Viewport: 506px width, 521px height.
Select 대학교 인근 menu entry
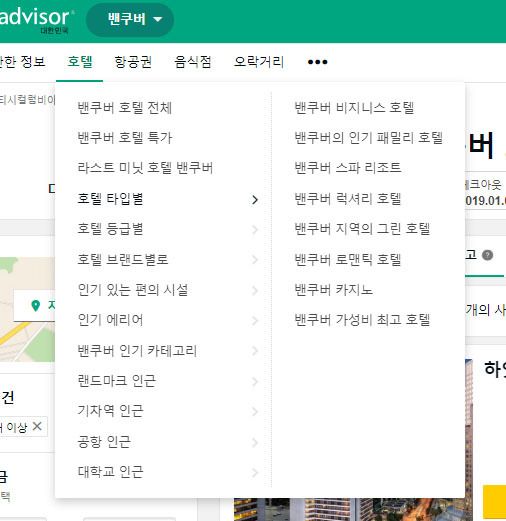point(110,472)
